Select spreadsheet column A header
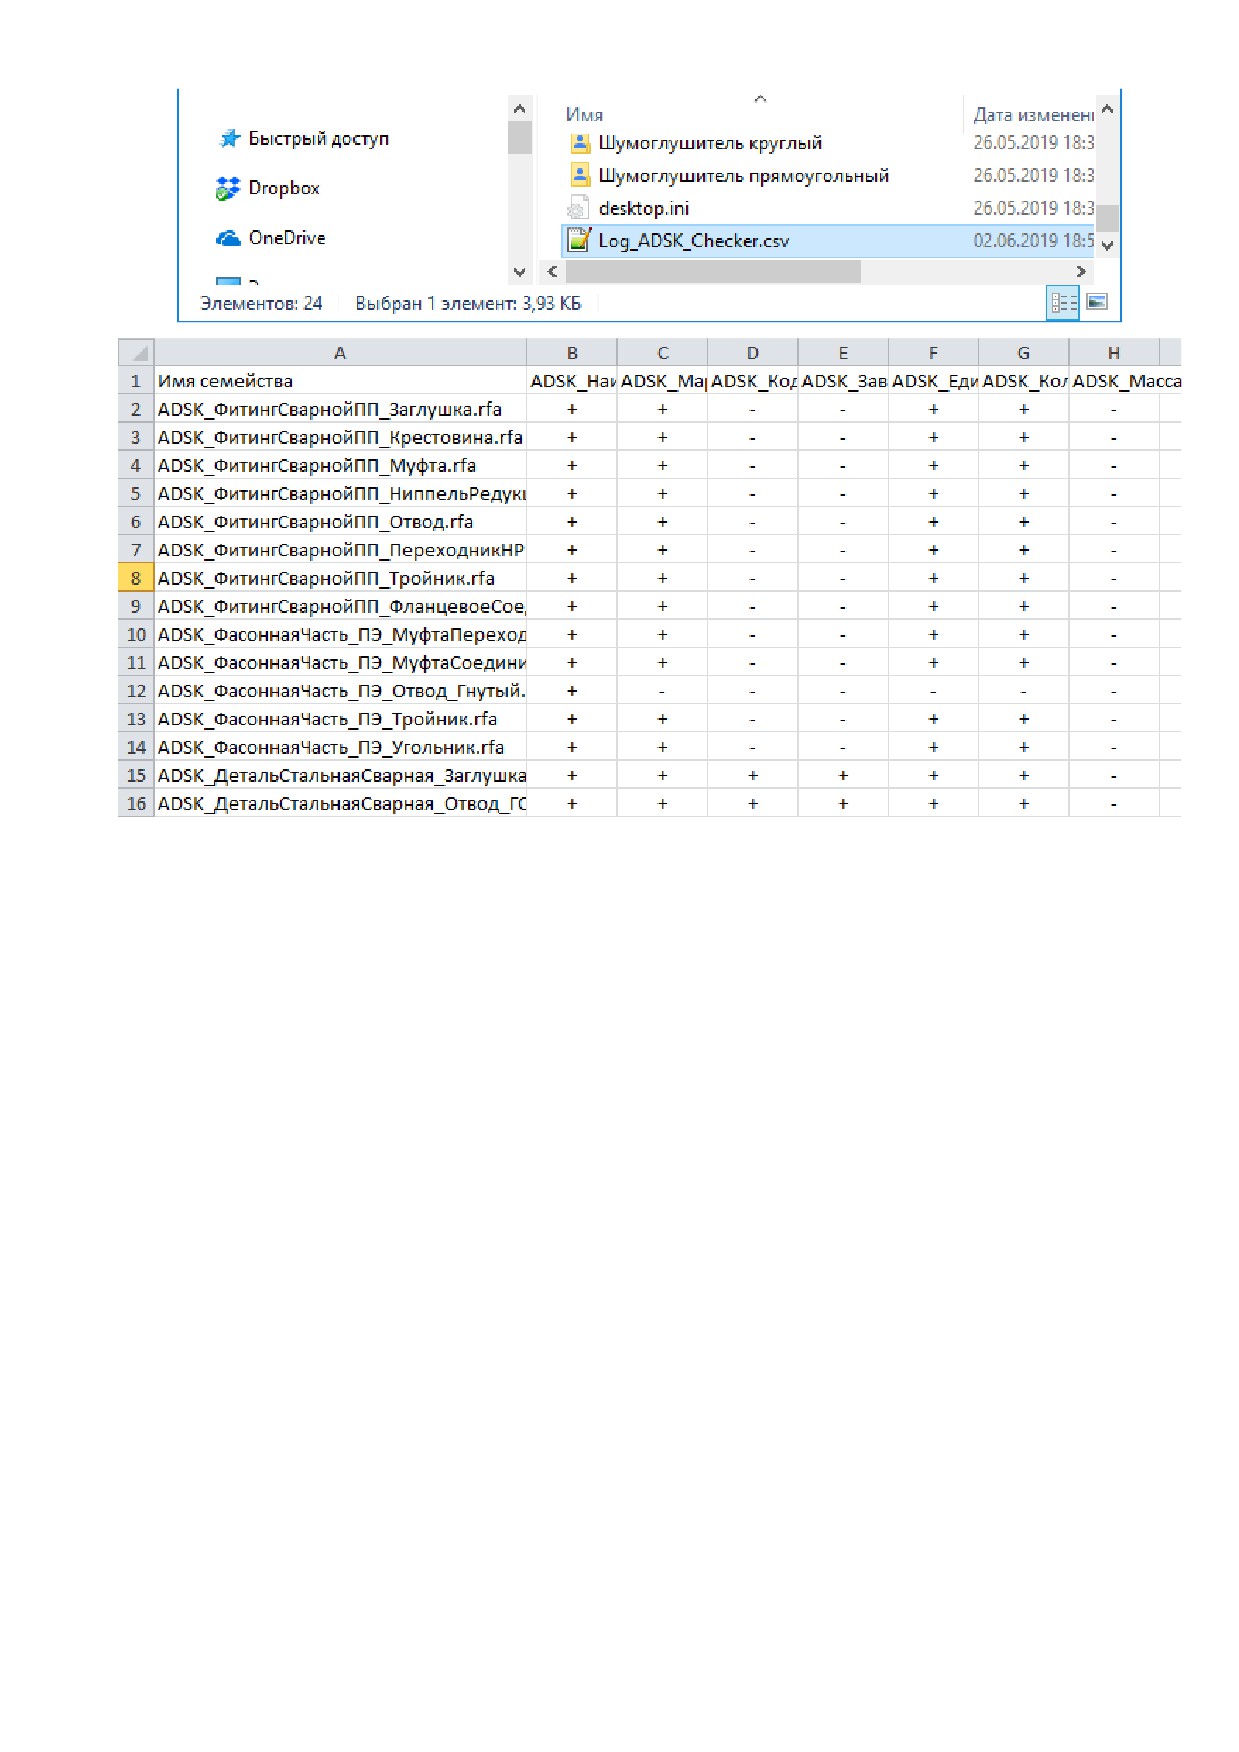The width and height of the screenshot is (1239, 1752). [x=340, y=352]
